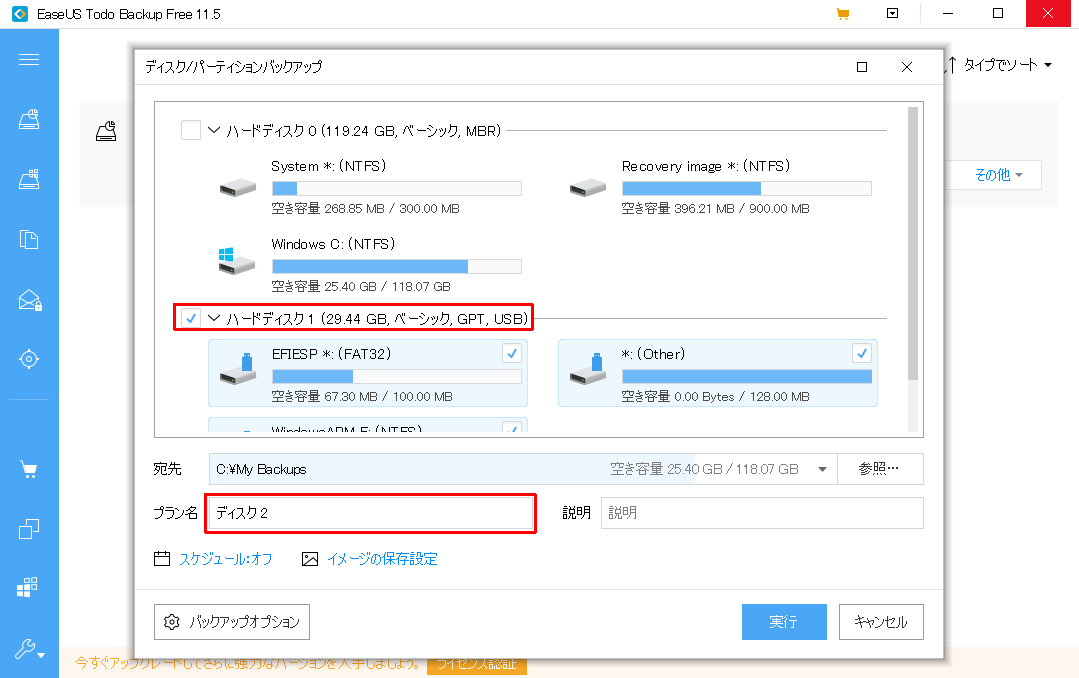Screen dimensions: 1079x678
Task: Click the System partition drive icon
Action: click(238, 187)
